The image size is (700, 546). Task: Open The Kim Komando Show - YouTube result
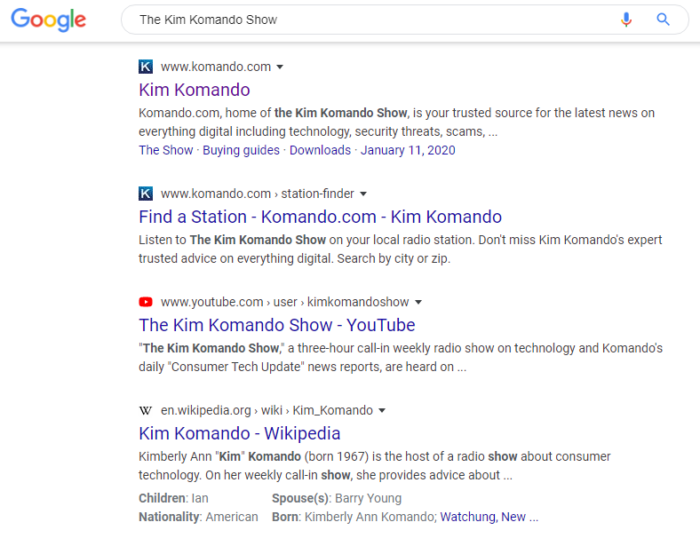click(277, 325)
